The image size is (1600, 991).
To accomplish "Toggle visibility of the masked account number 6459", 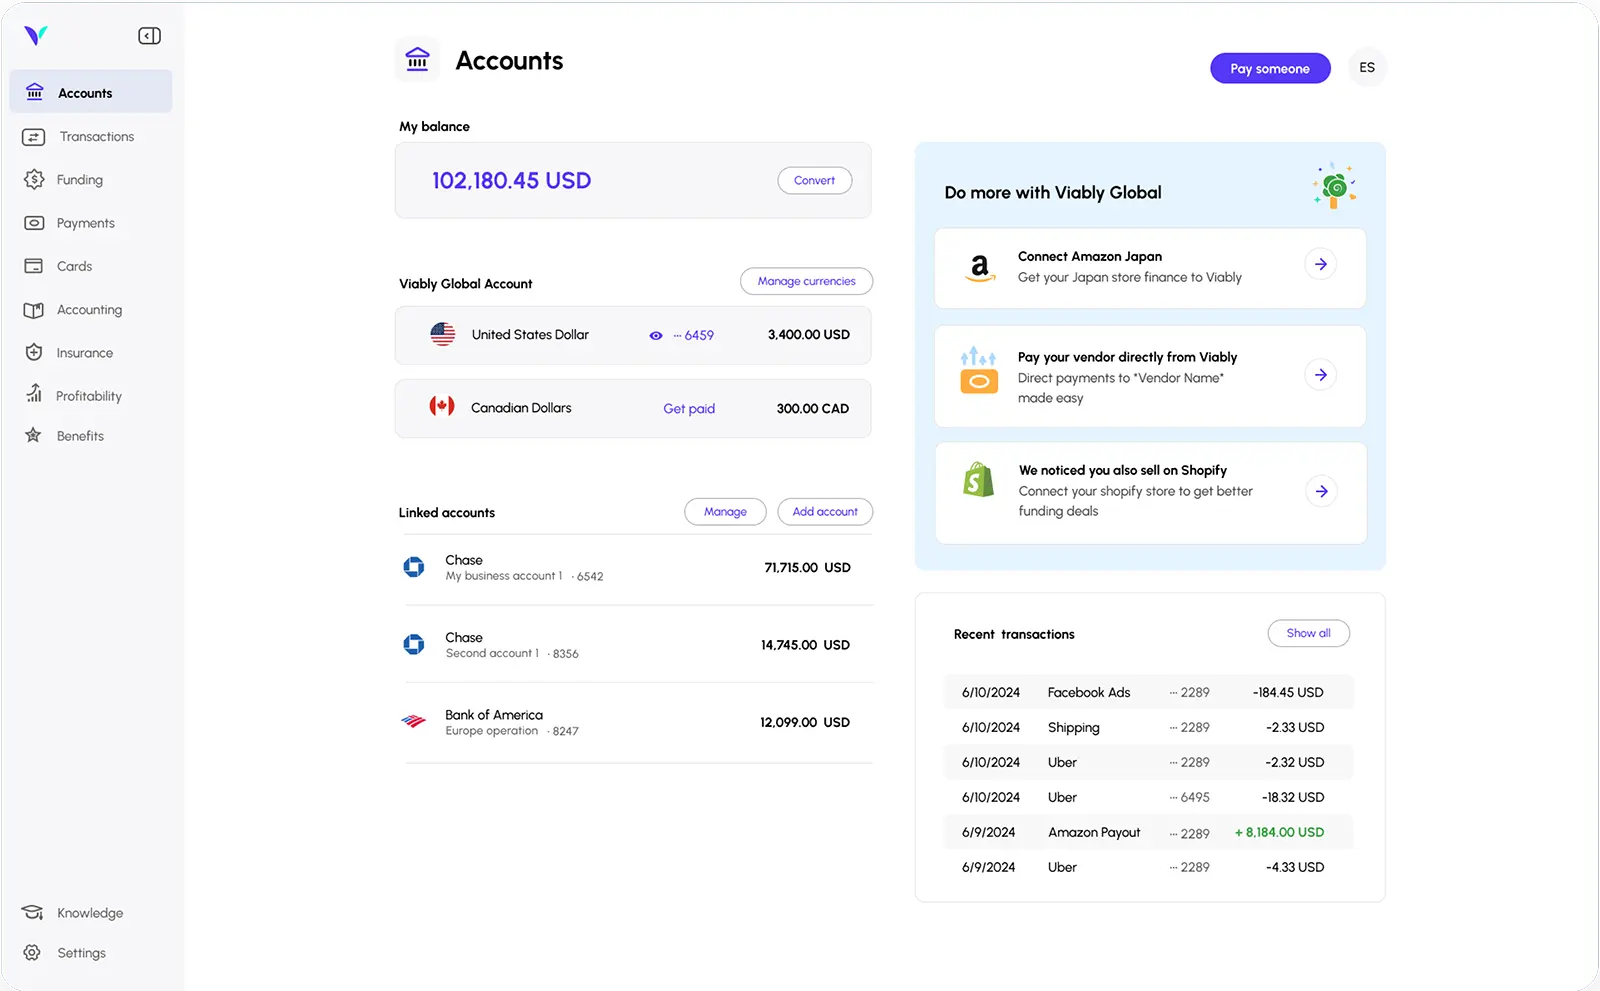I will 655,335.
